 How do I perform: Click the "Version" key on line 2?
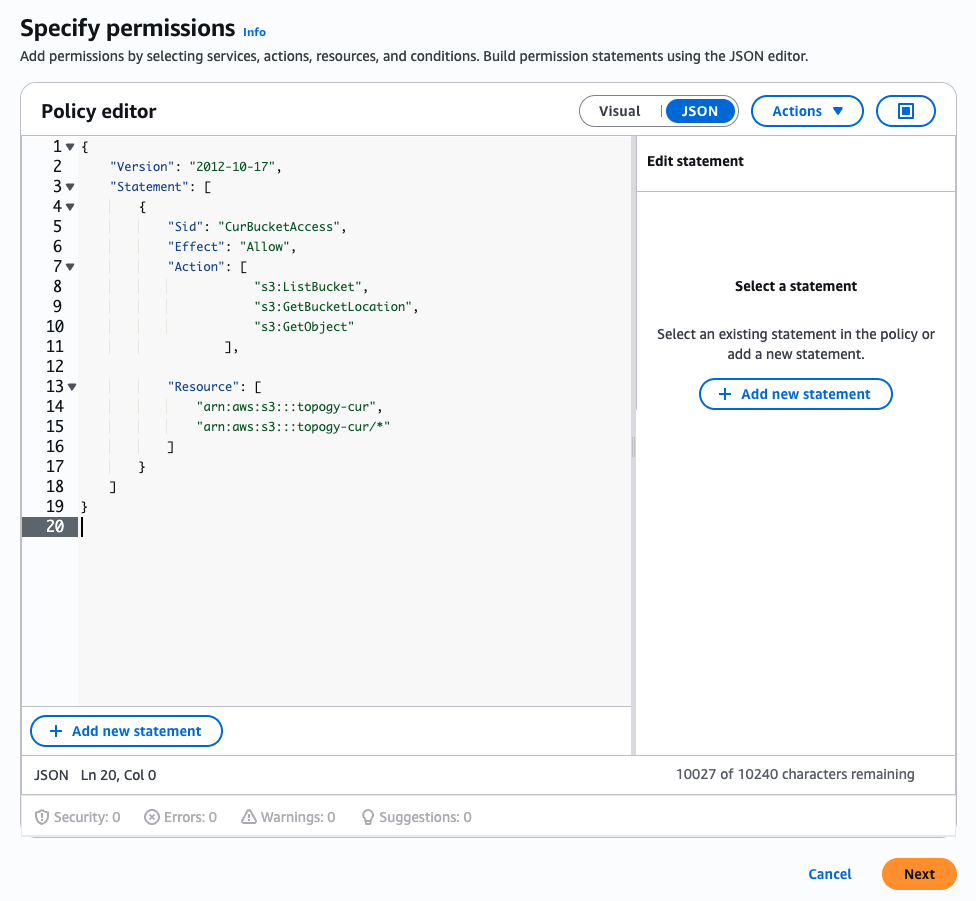click(142, 167)
